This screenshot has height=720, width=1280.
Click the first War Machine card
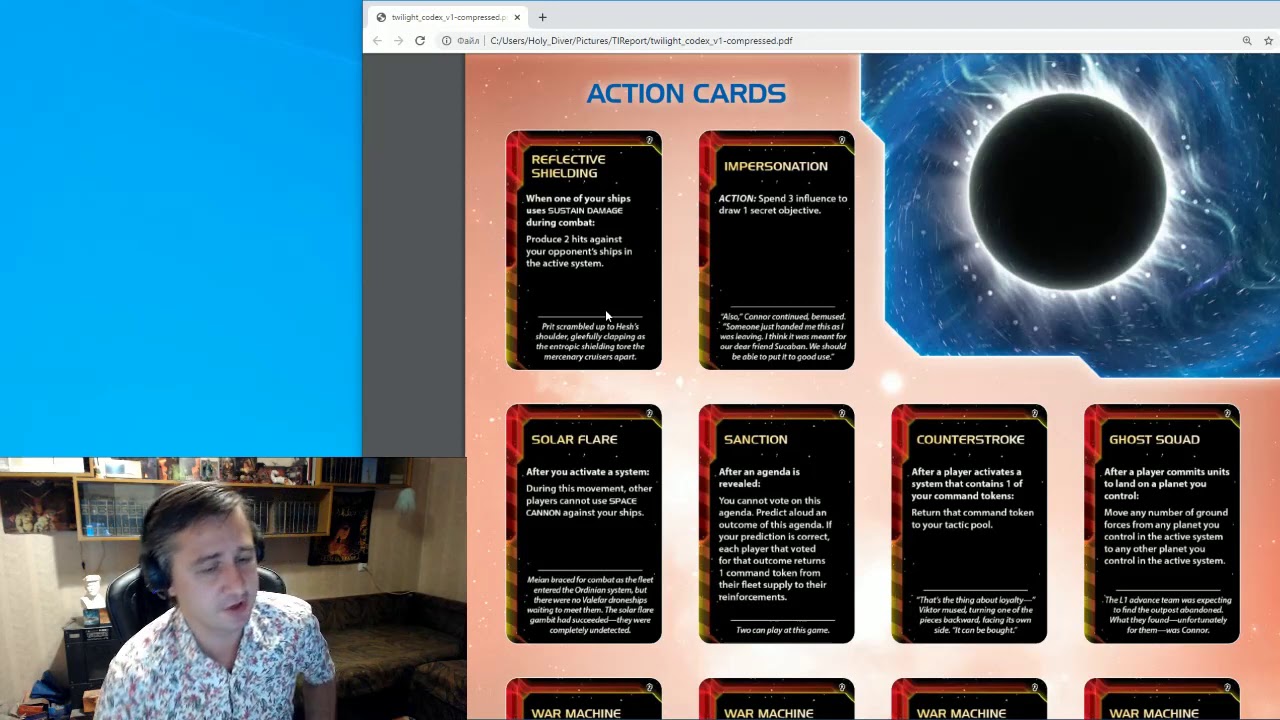coord(584,700)
